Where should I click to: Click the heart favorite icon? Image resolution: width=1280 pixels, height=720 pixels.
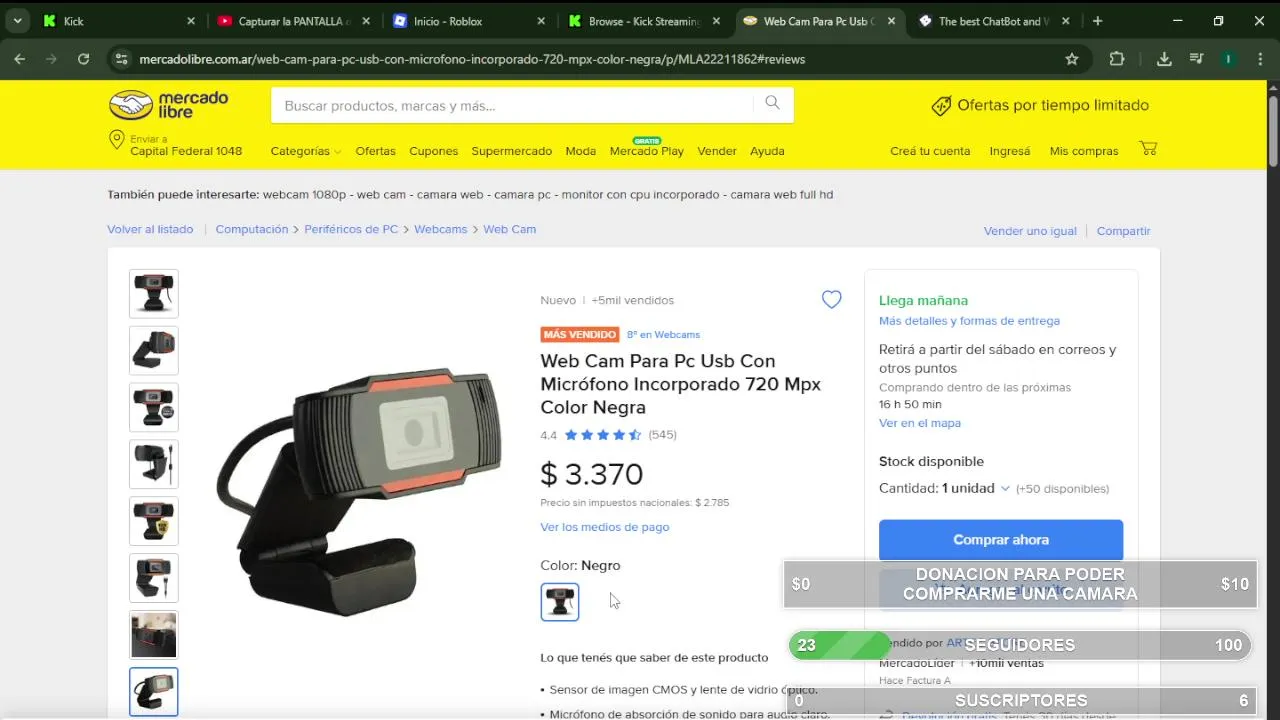831,299
